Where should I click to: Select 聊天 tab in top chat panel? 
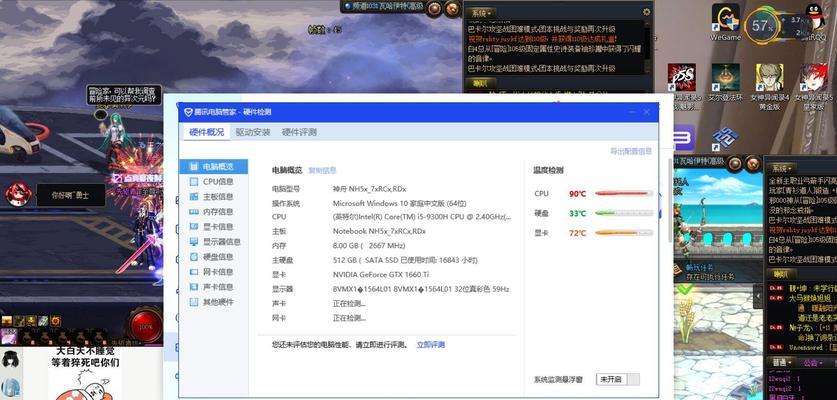pyautogui.click(x=481, y=83)
